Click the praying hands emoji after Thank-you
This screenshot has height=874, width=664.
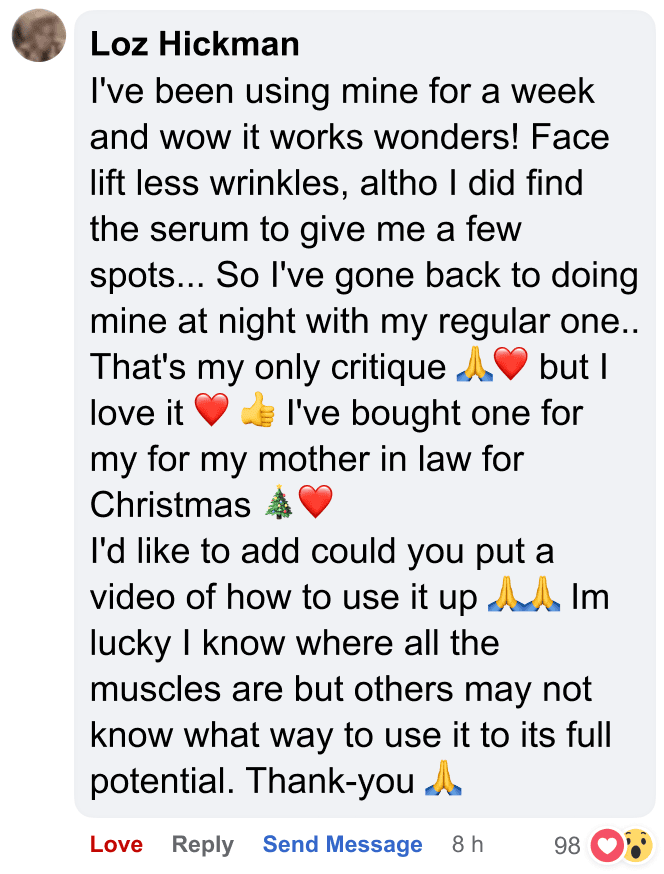[443, 780]
